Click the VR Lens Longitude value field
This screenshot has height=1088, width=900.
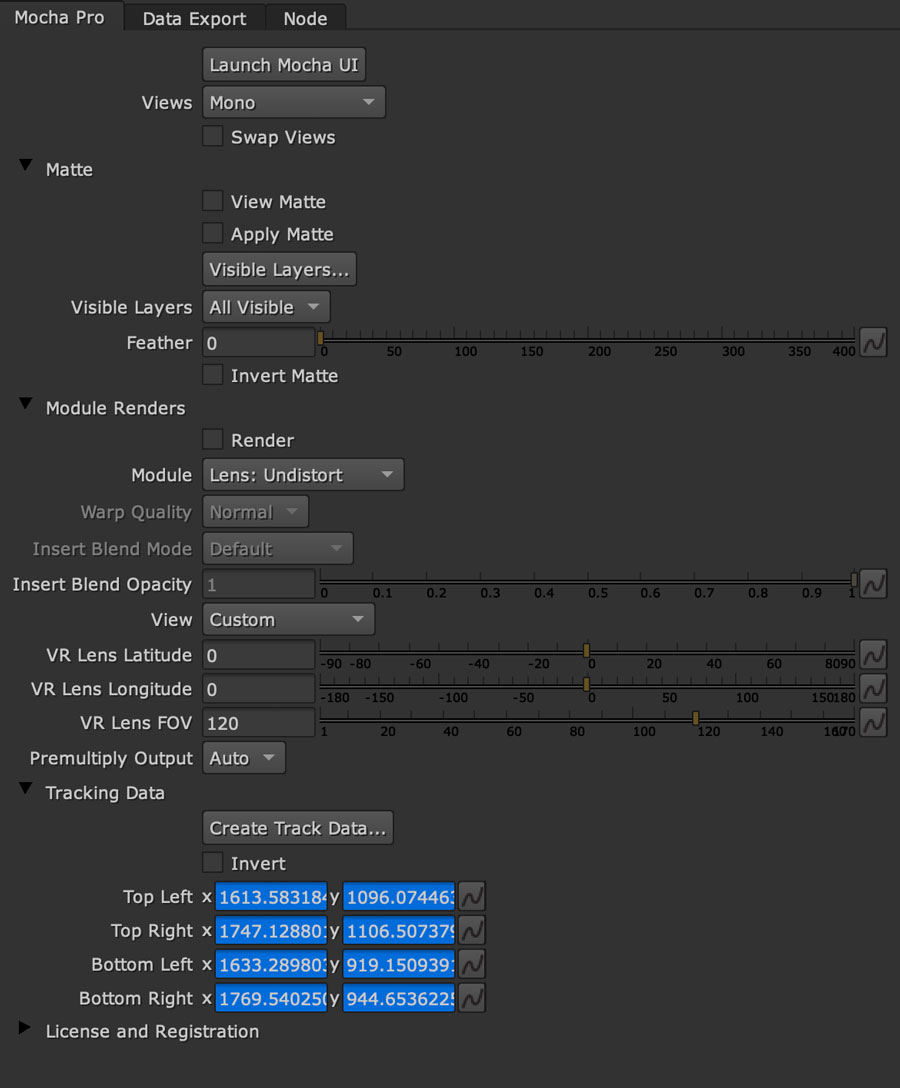click(x=259, y=689)
